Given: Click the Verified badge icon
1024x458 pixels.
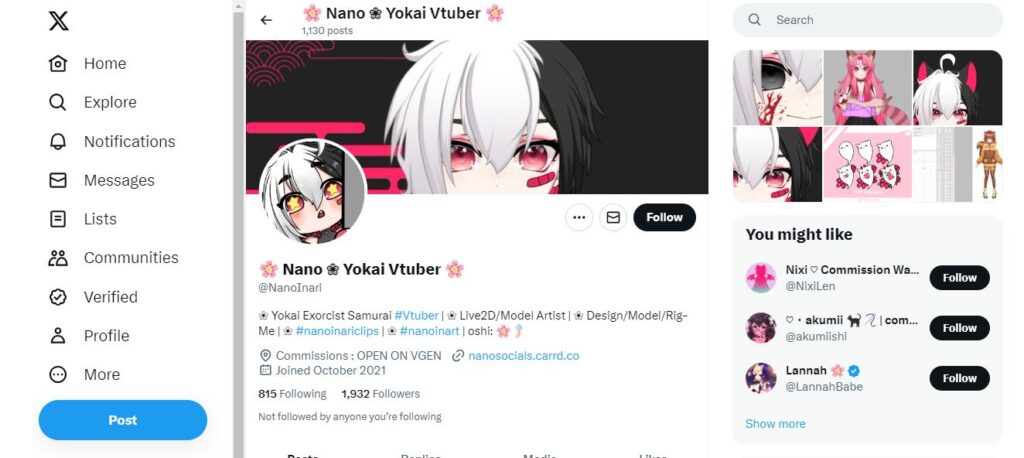Looking at the screenshot, I should [58, 297].
